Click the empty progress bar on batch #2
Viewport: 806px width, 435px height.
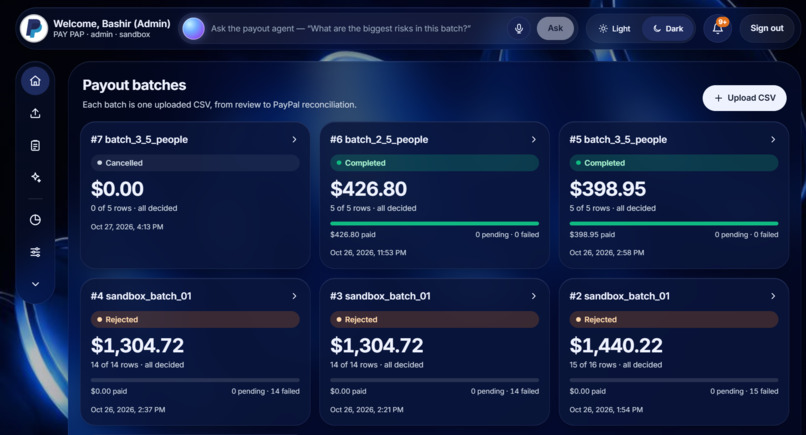[674, 380]
